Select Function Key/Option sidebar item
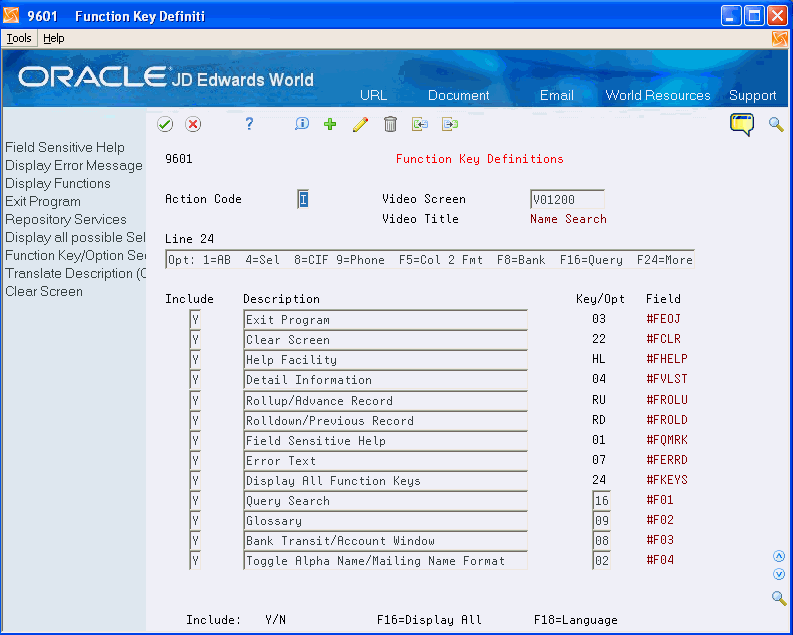This screenshot has width=793, height=635. click(x=75, y=256)
